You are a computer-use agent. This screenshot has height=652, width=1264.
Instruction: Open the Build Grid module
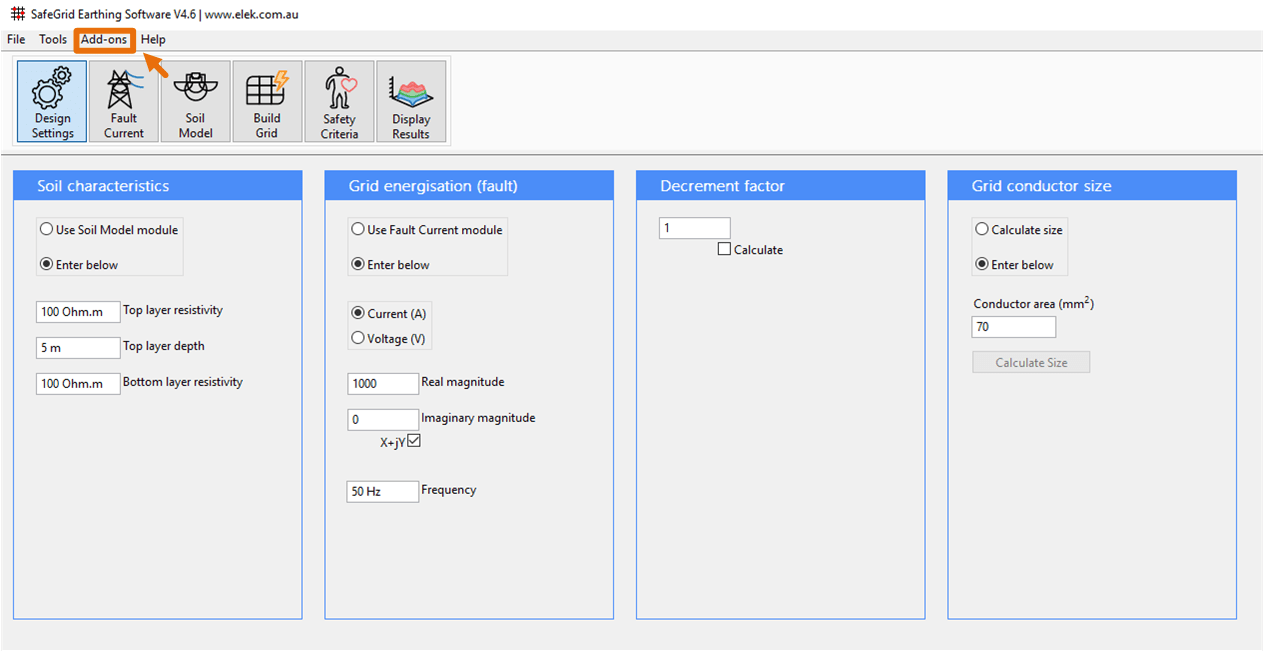tap(267, 101)
